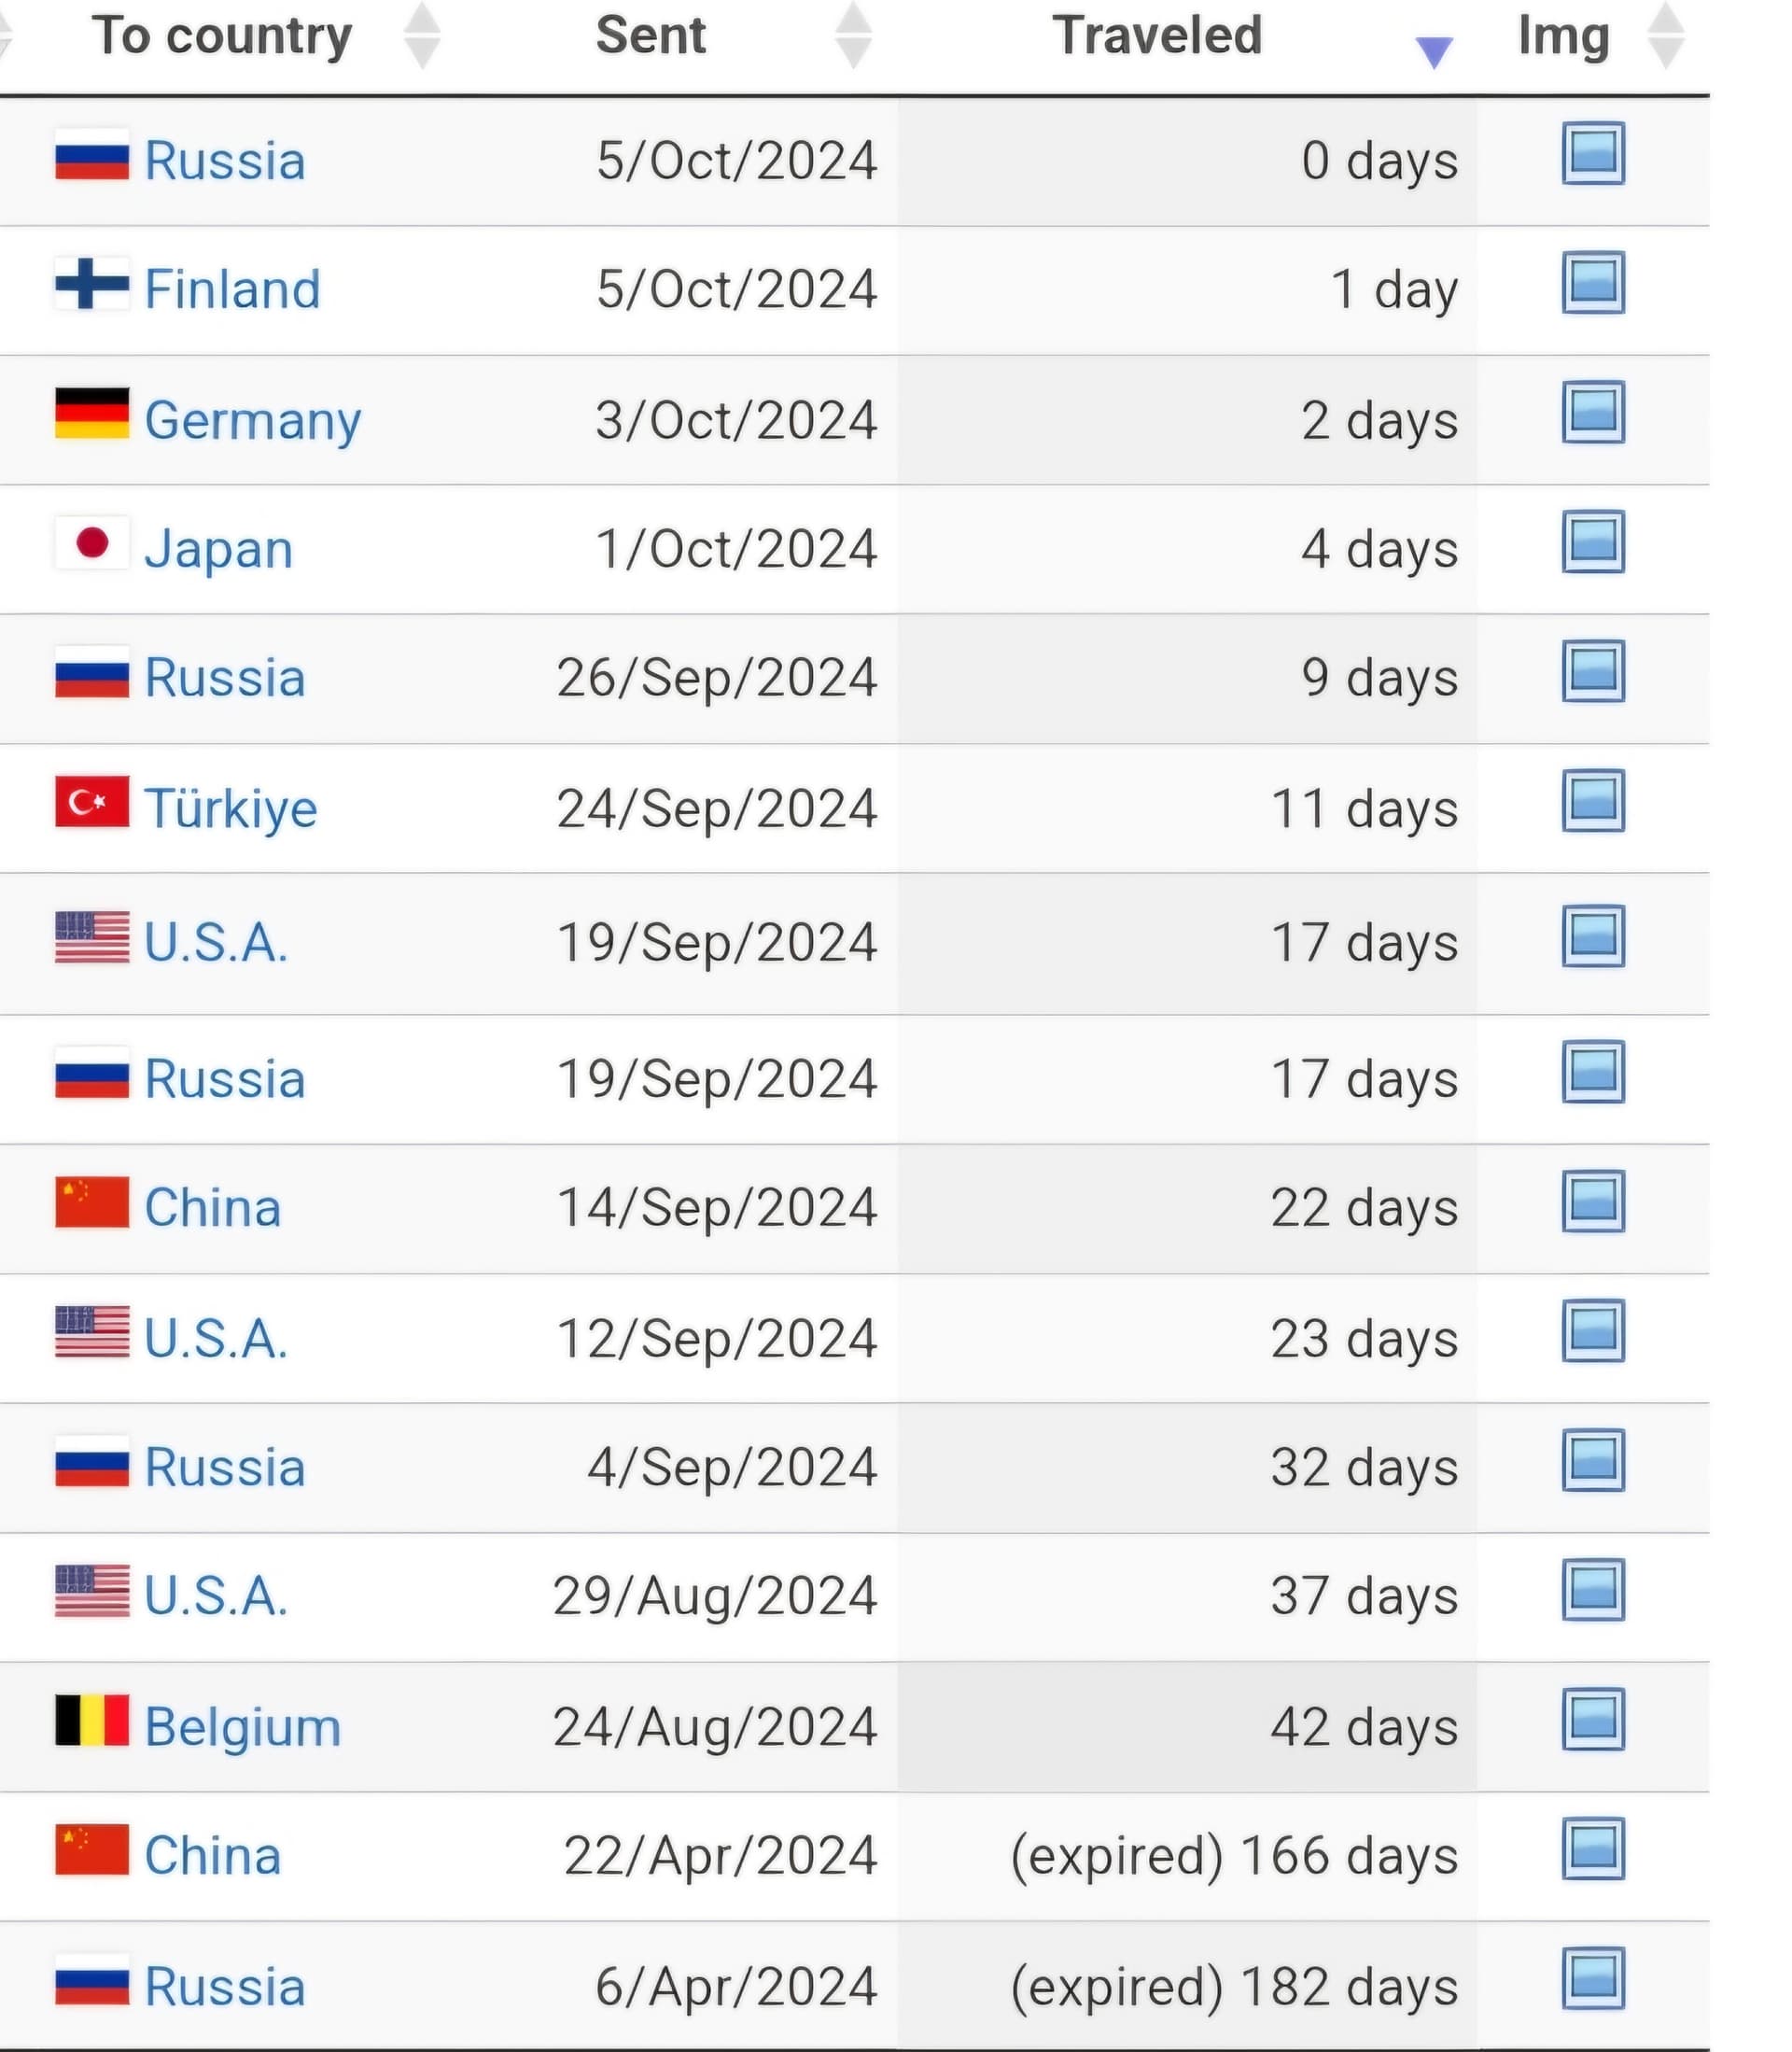Open image icon for Germany postcard
1792x2052 pixels.
click(1593, 412)
